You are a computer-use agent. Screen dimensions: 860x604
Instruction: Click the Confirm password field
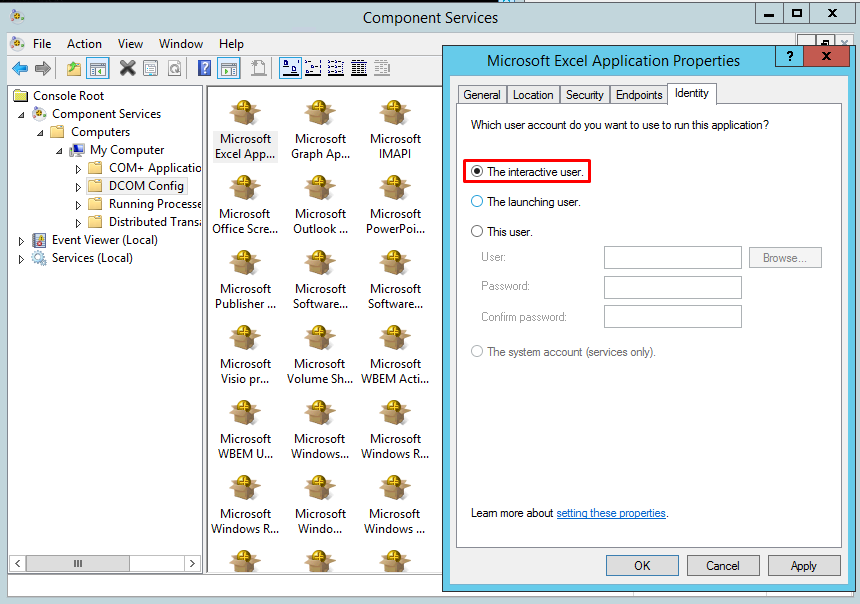coord(672,317)
